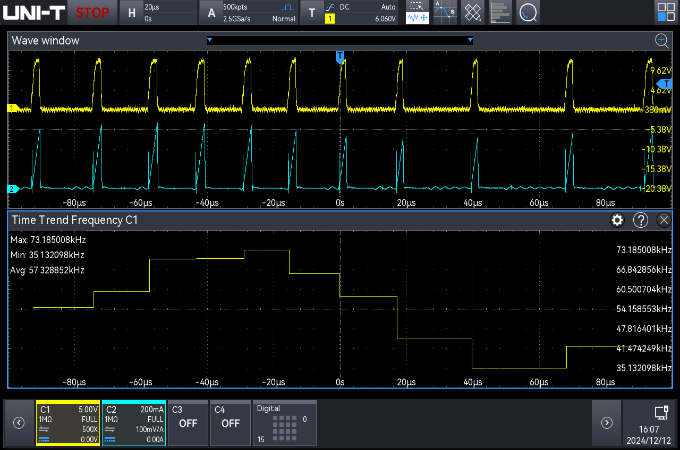The width and height of the screenshot is (680, 450).
Task: Open Time Trend Frequency settings gear
Action: click(x=617, y=220)
